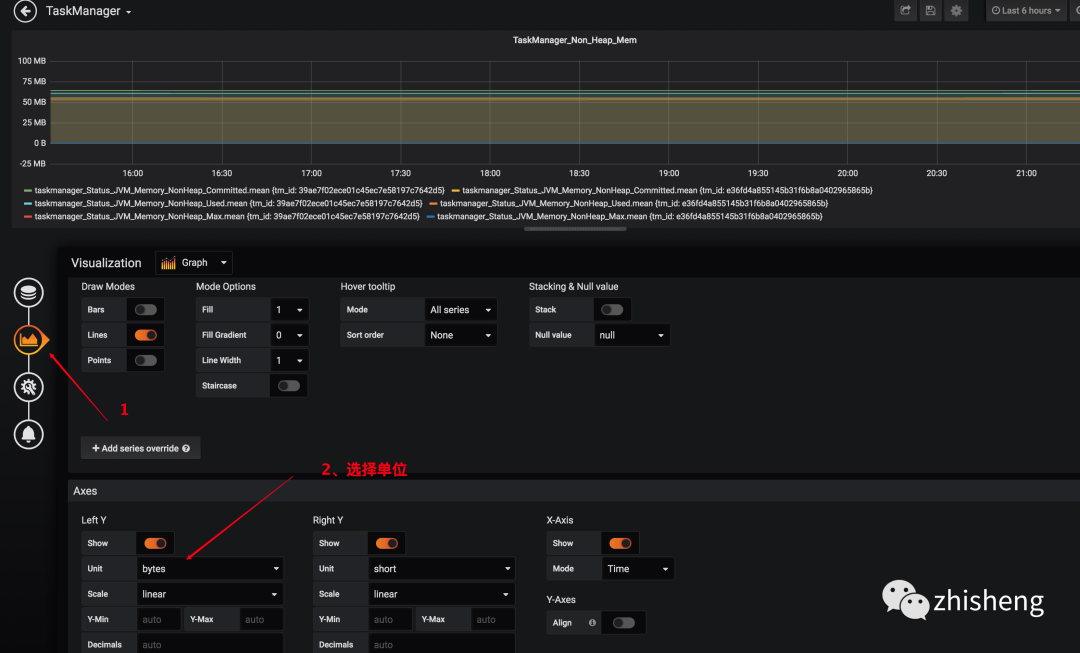Image resolution: width=1080 pixels, height=653 pixels.
Task: Click the share dashboard icon
Action: 905,10
